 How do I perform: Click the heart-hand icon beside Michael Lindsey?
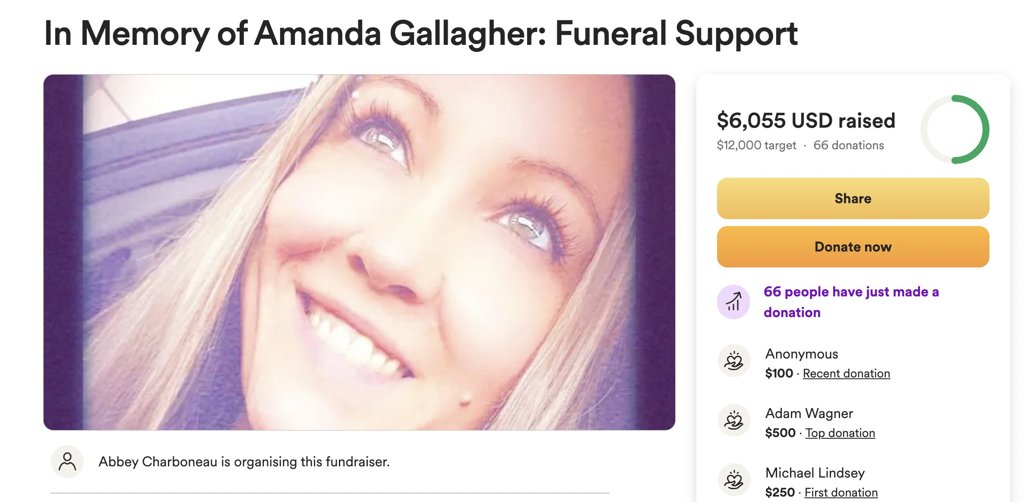(x=733, y=480)
